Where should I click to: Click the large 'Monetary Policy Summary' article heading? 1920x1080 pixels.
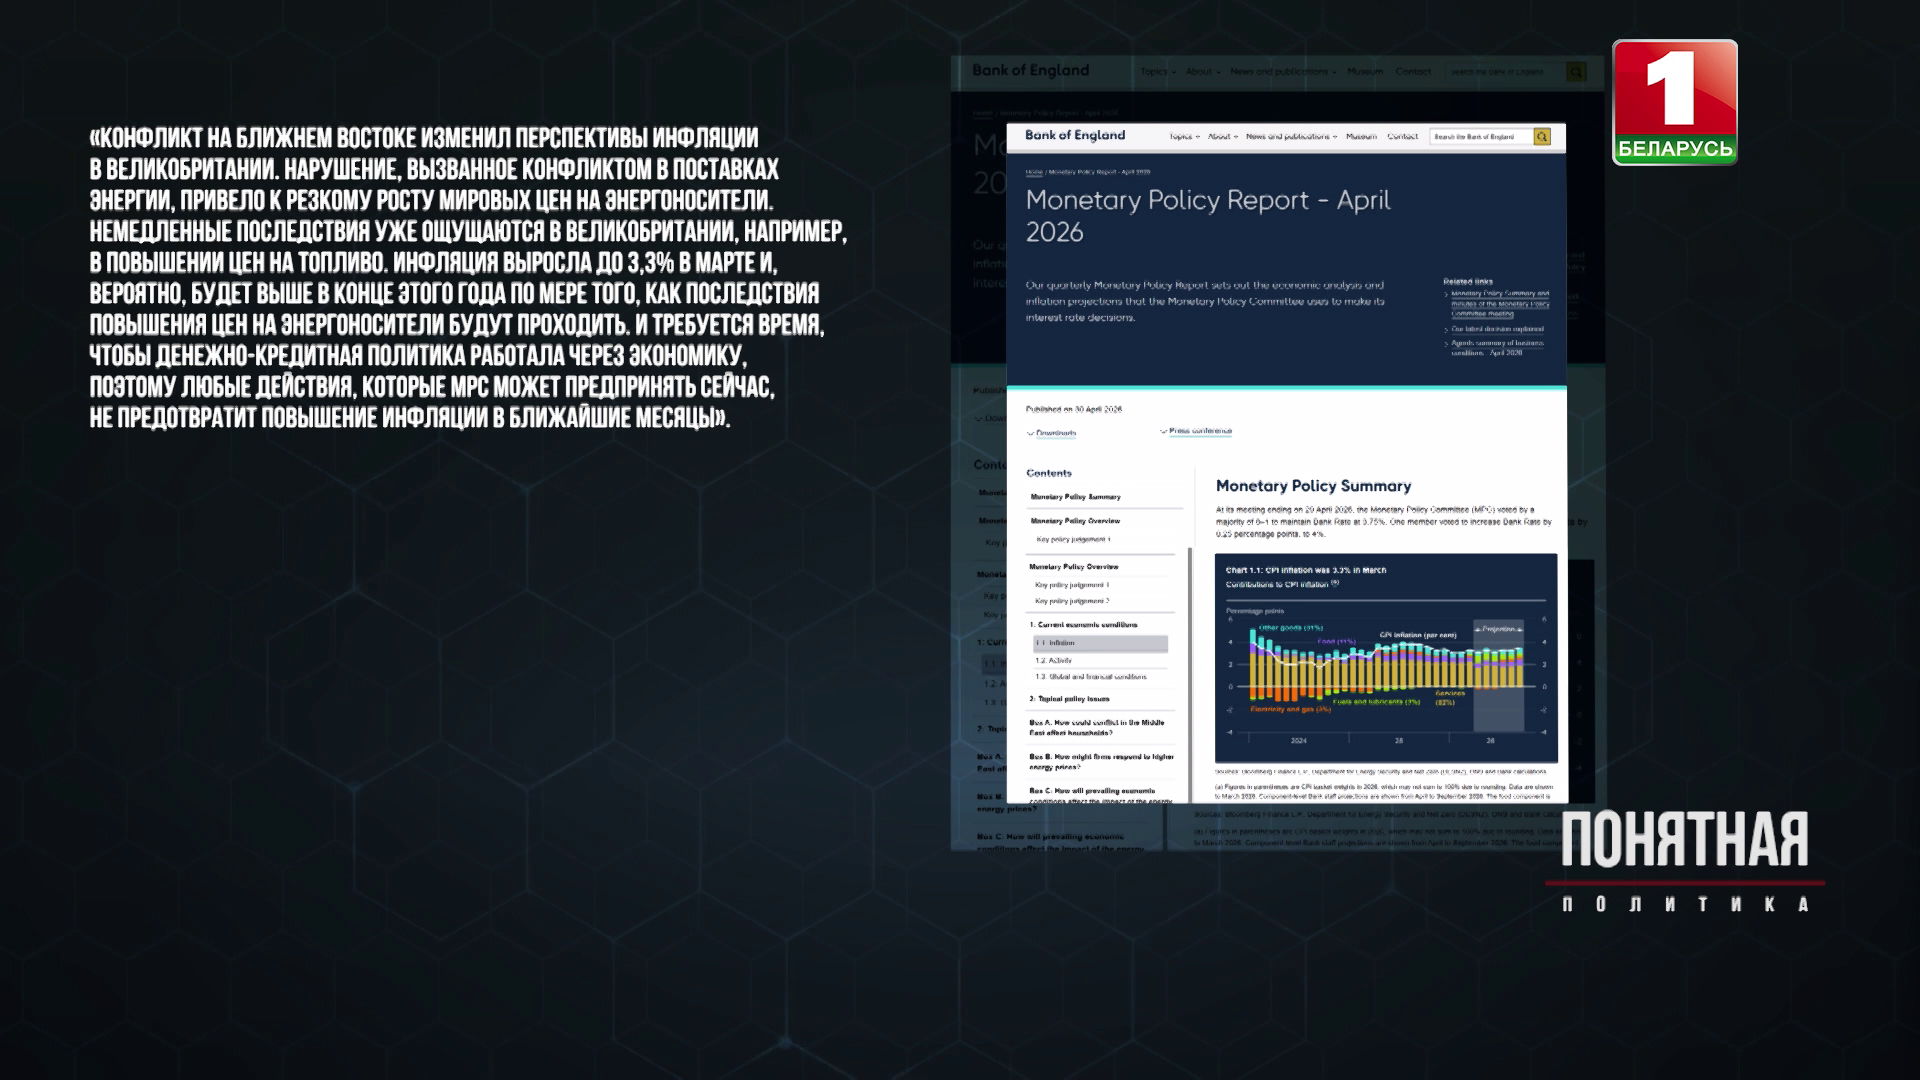click(x=1313, y=486)
